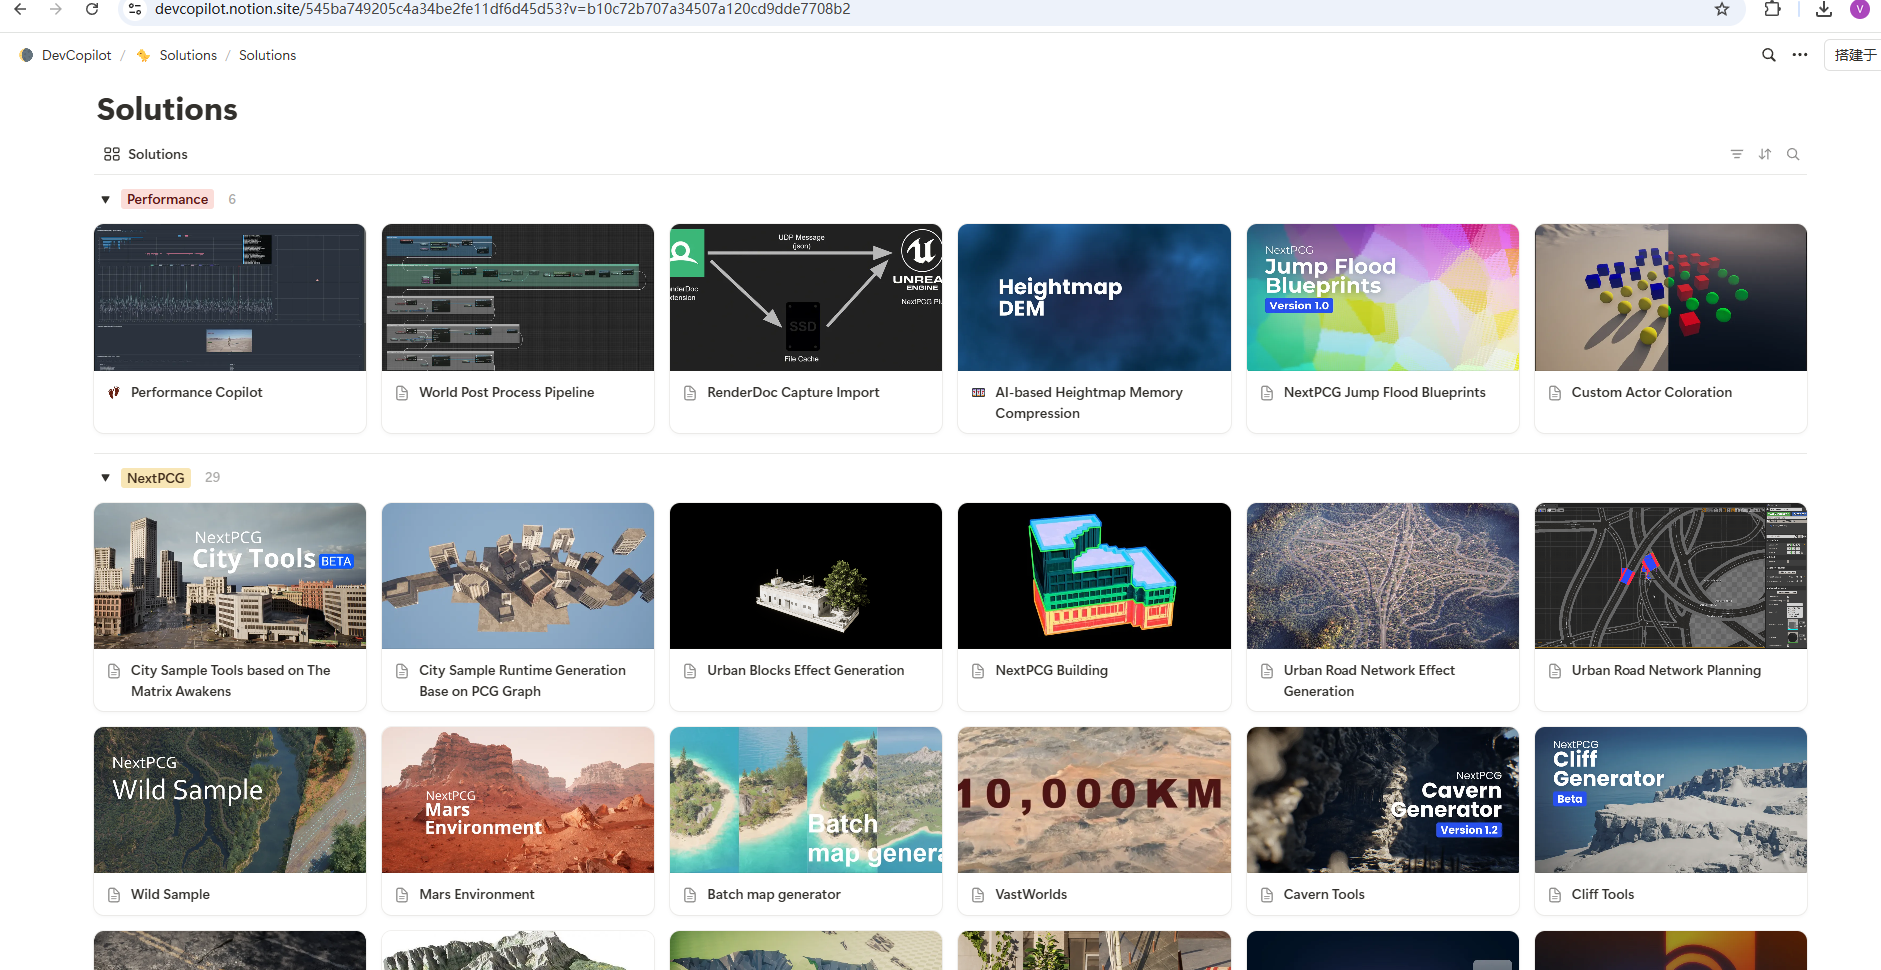Open Jump Flood Blueprints cover image
Image resolution: width=1881 pixels, height=970 pixels.
(1382, 297)
